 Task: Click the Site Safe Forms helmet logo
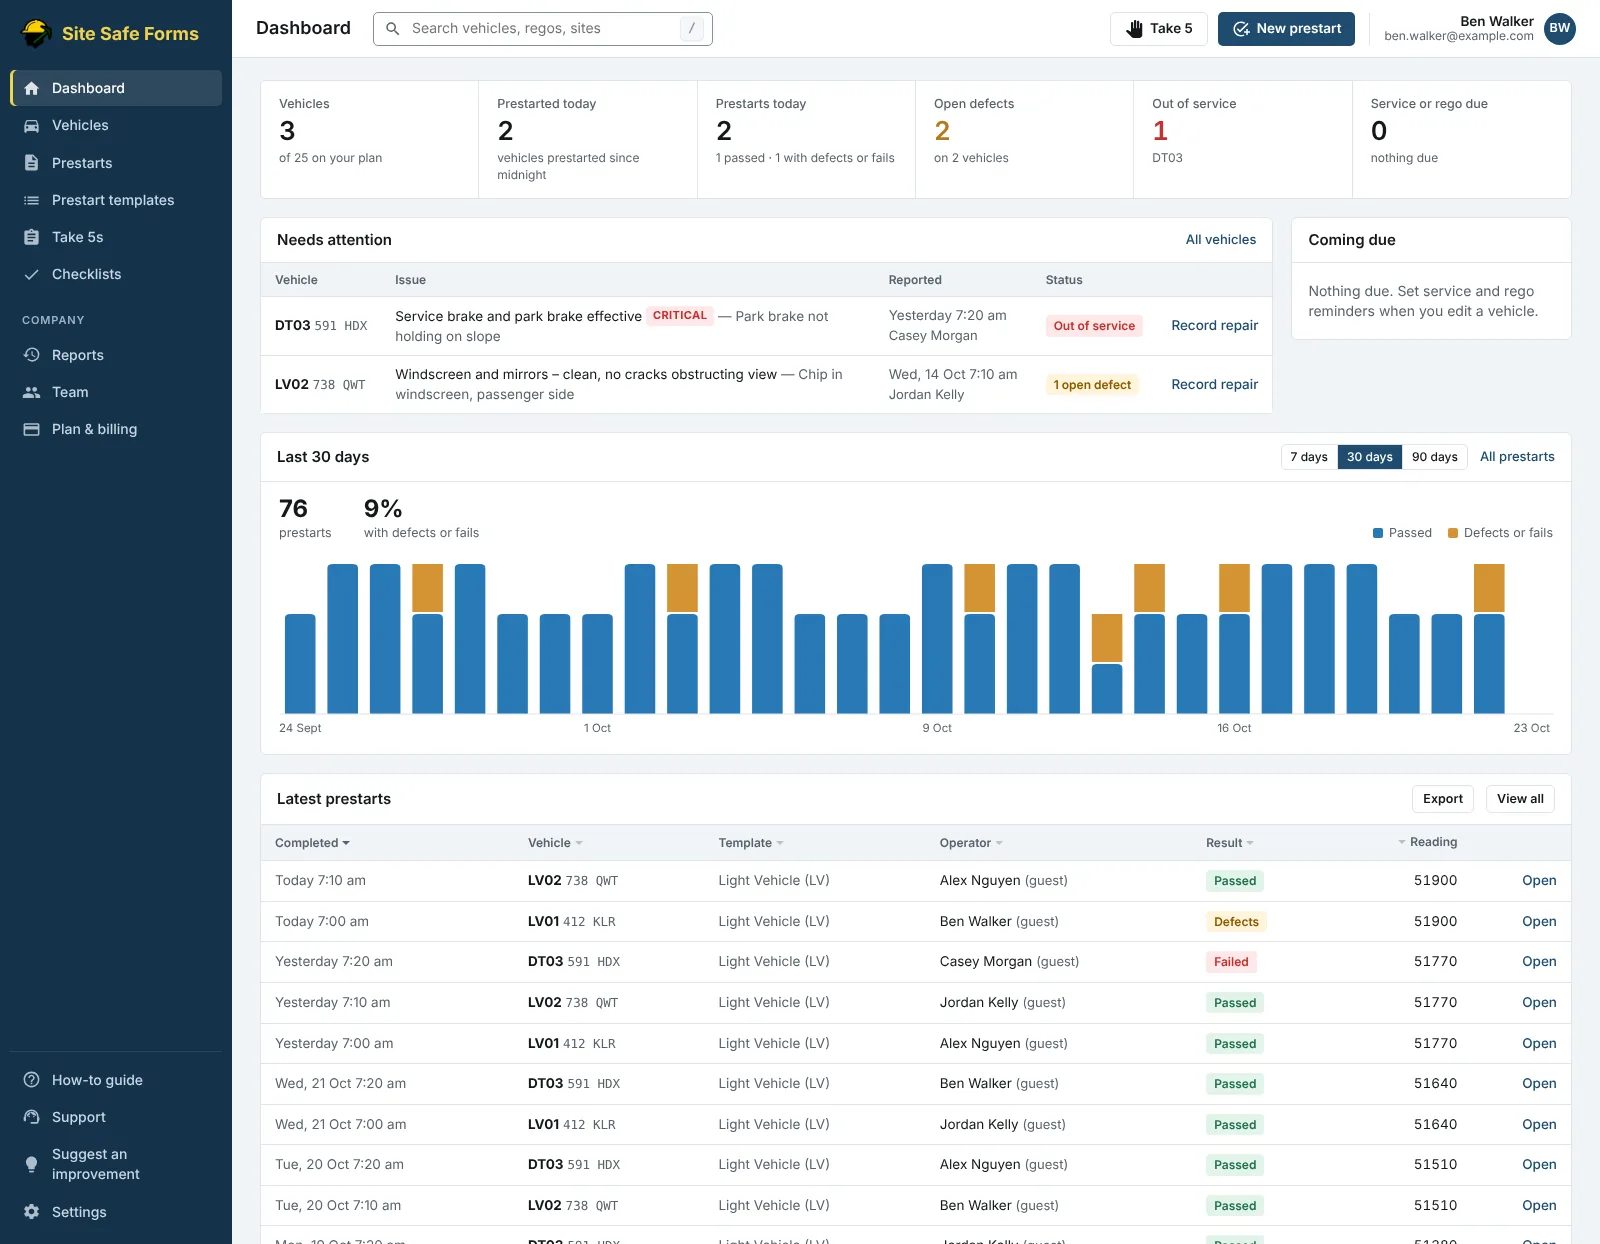click(x=37, y=33)
